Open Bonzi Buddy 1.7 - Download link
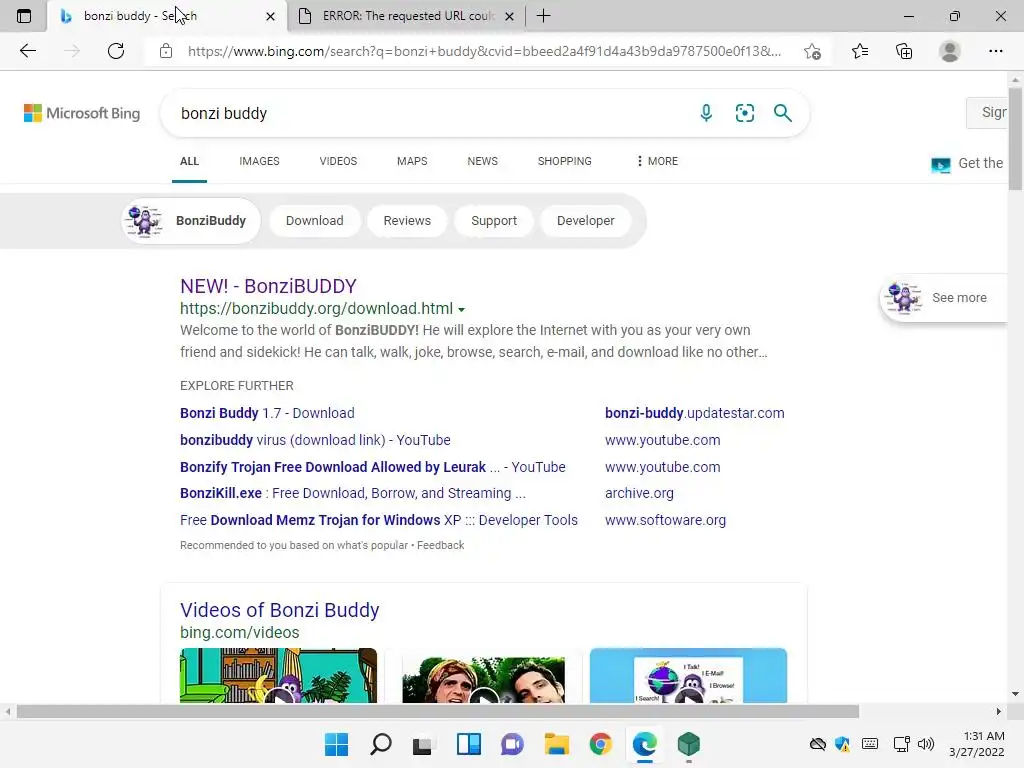This screenshot has width=1024, height=768. click(267, 413)
